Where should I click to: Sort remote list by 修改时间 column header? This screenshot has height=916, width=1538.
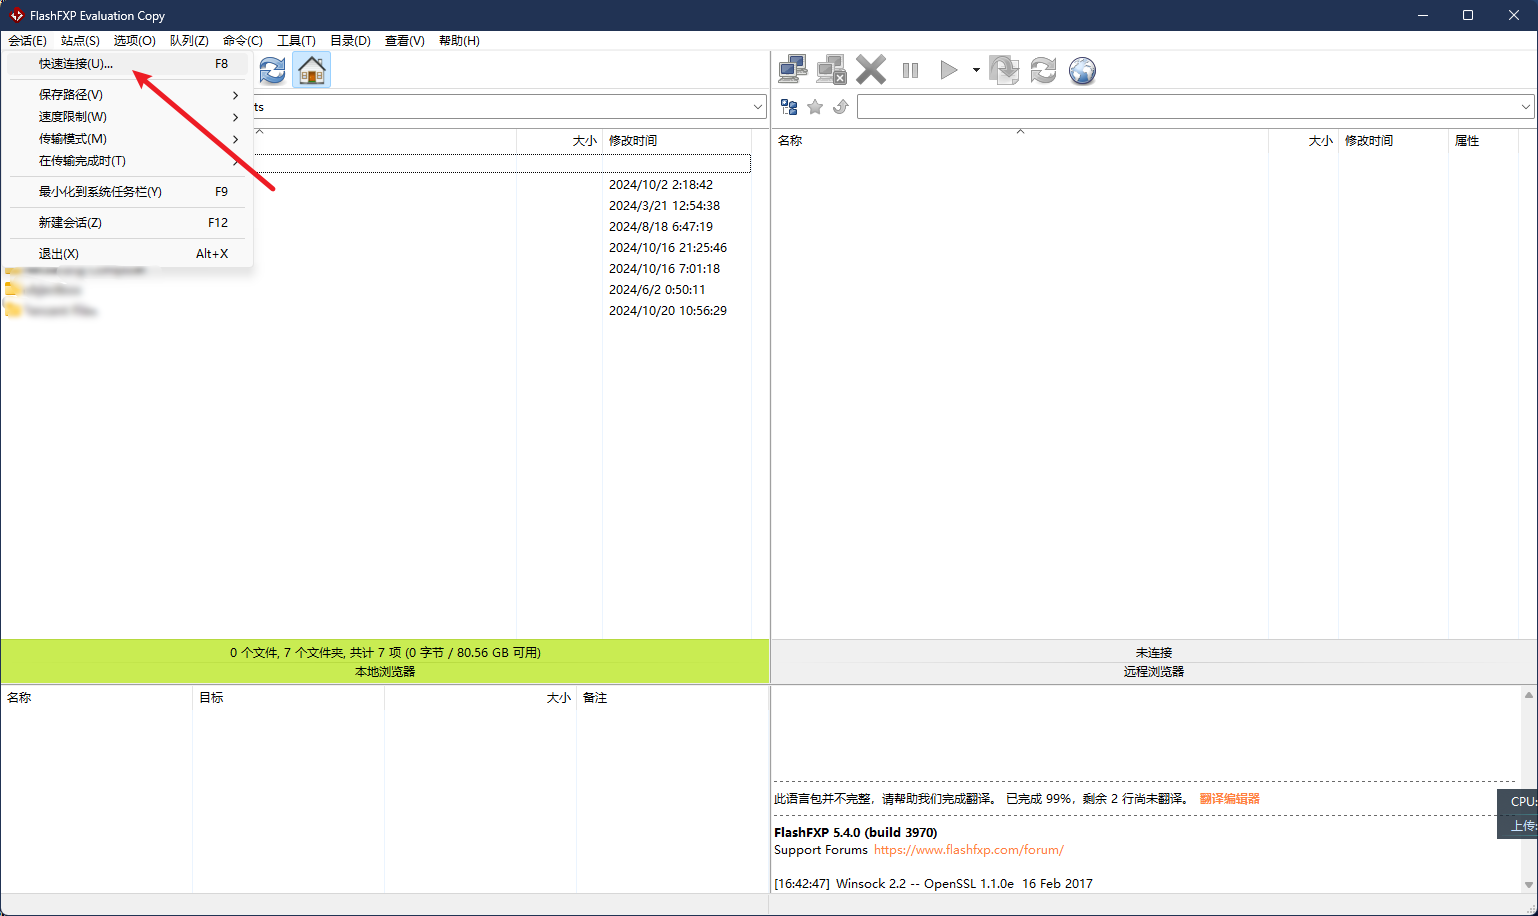point(1368,141)
